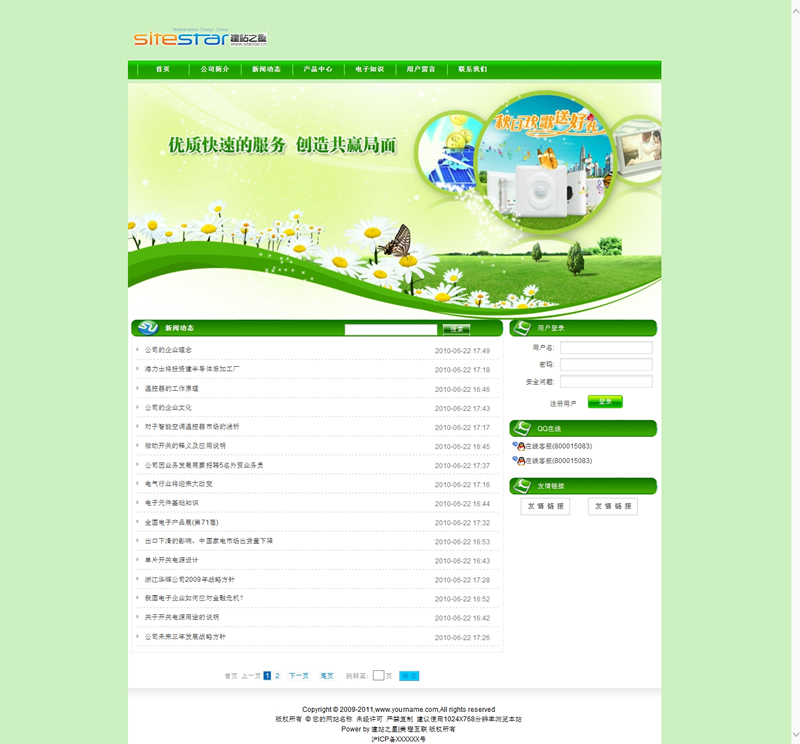Click into the 用户名 username field
The image size is (800, 744).
coord(606,348)
